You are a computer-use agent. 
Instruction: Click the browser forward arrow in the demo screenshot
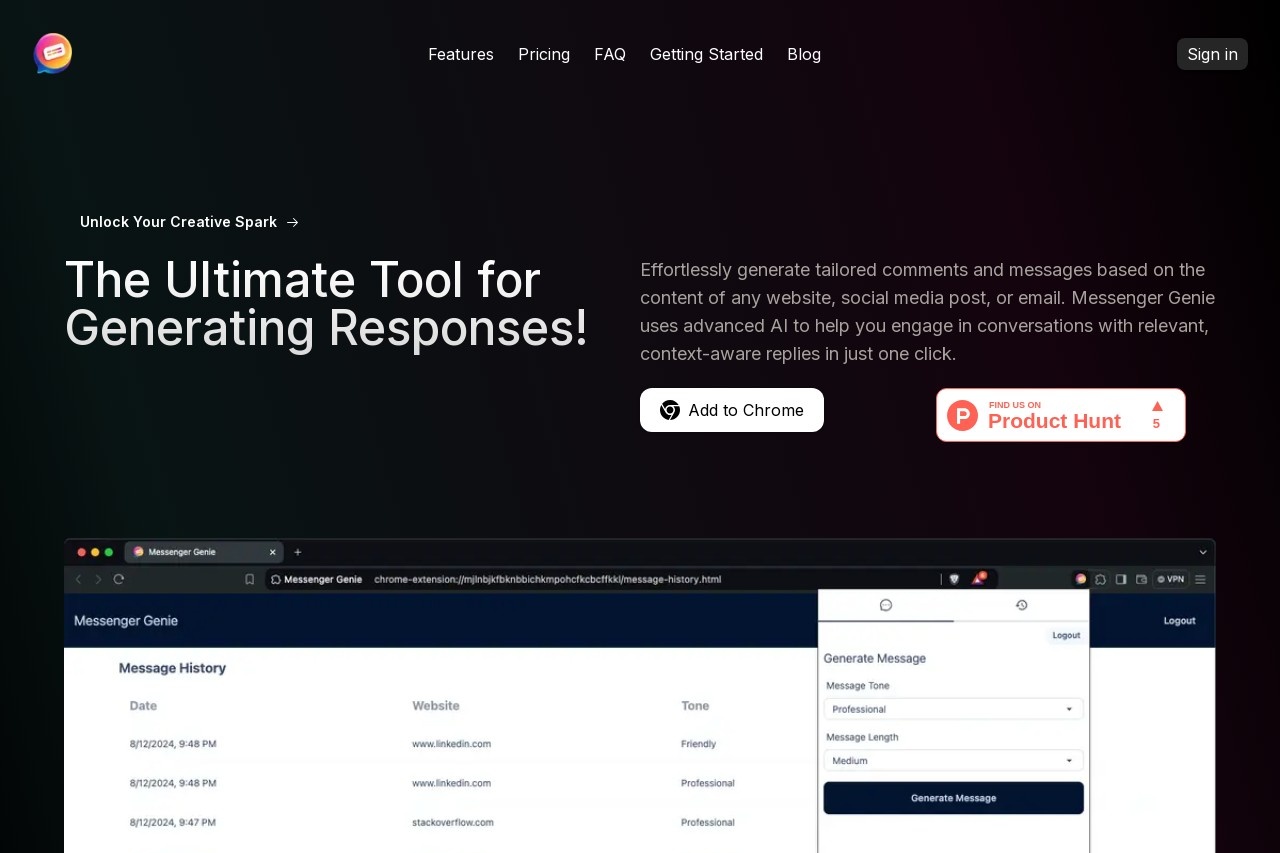(99, 579)
